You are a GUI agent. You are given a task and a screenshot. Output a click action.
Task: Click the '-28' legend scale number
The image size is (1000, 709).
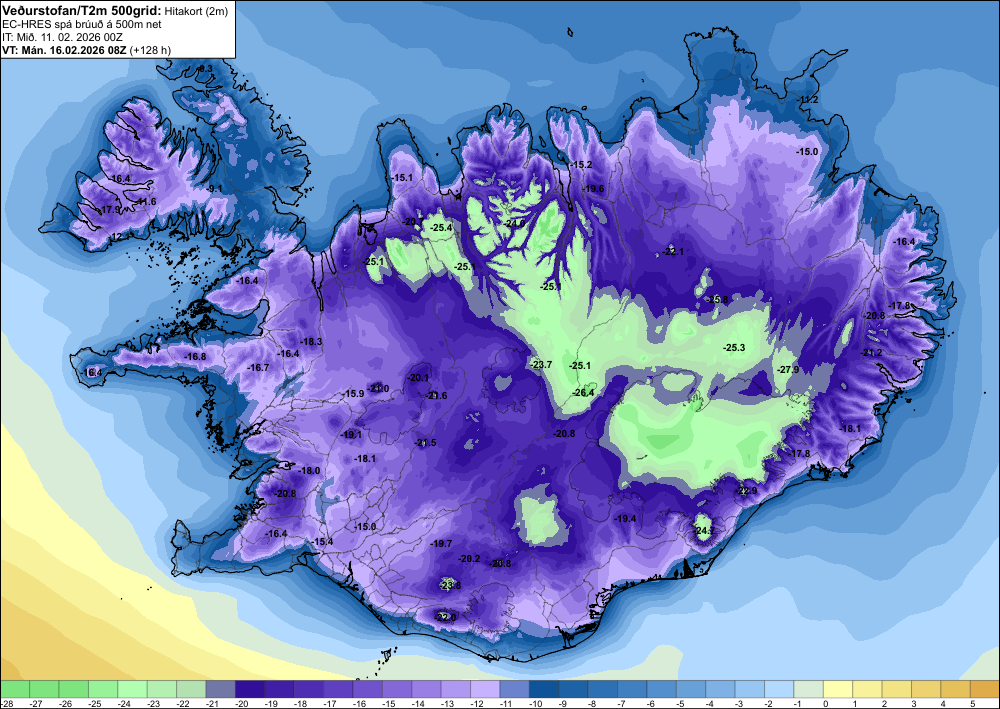[x=6, y=703]
